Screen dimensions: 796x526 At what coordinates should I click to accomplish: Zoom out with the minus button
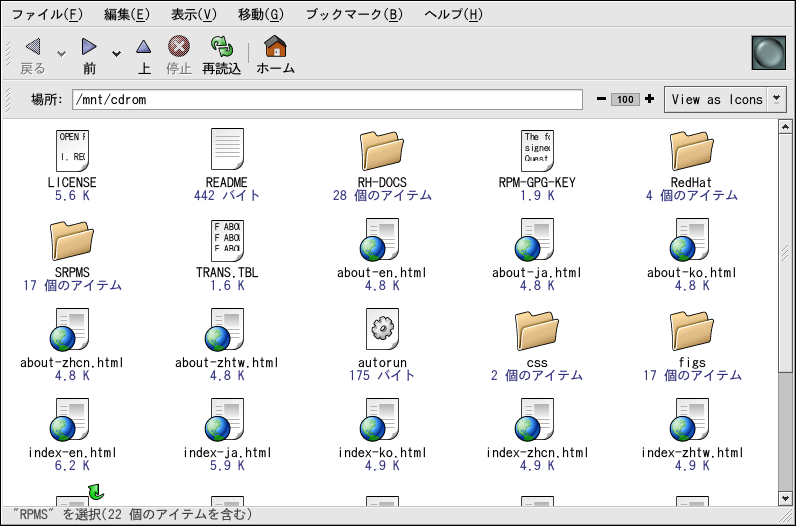[601, 99]
